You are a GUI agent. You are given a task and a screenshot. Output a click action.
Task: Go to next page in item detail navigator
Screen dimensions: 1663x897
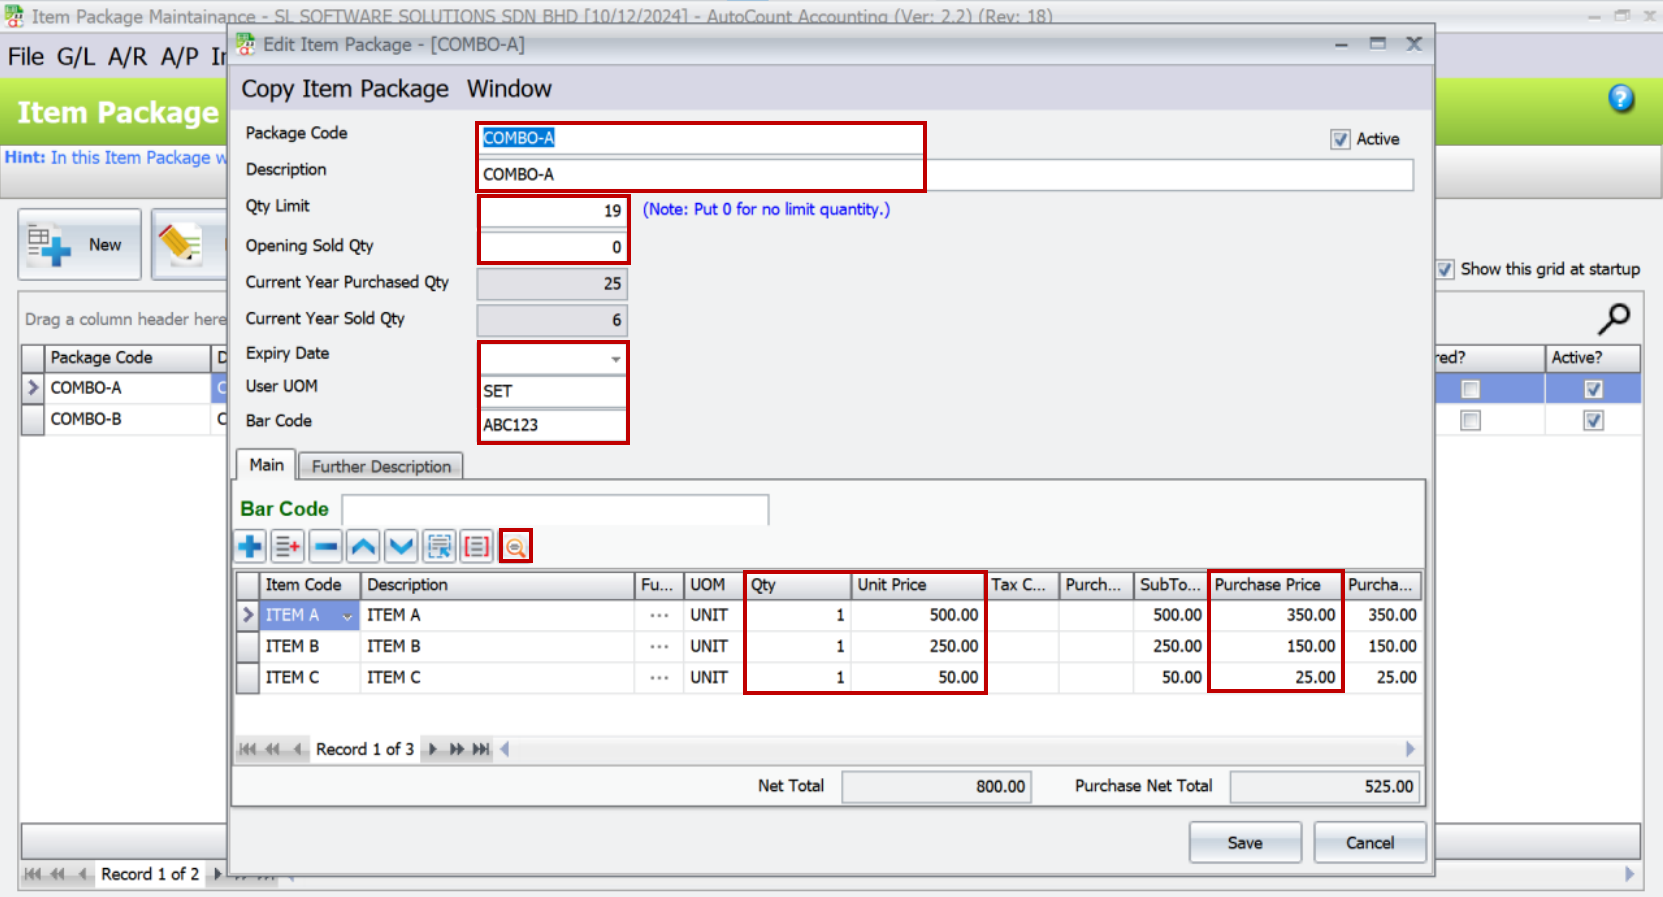tap(456, 749)
